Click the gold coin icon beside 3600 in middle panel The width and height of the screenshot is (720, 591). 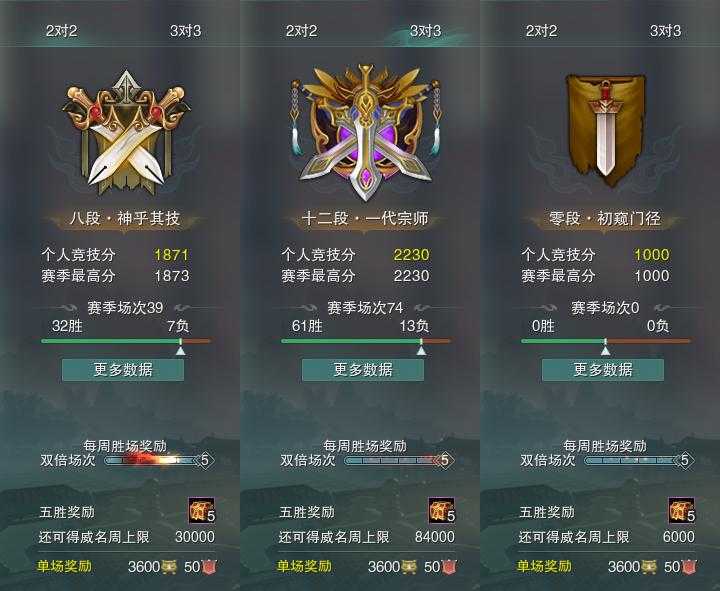click(x=410, y=567)
